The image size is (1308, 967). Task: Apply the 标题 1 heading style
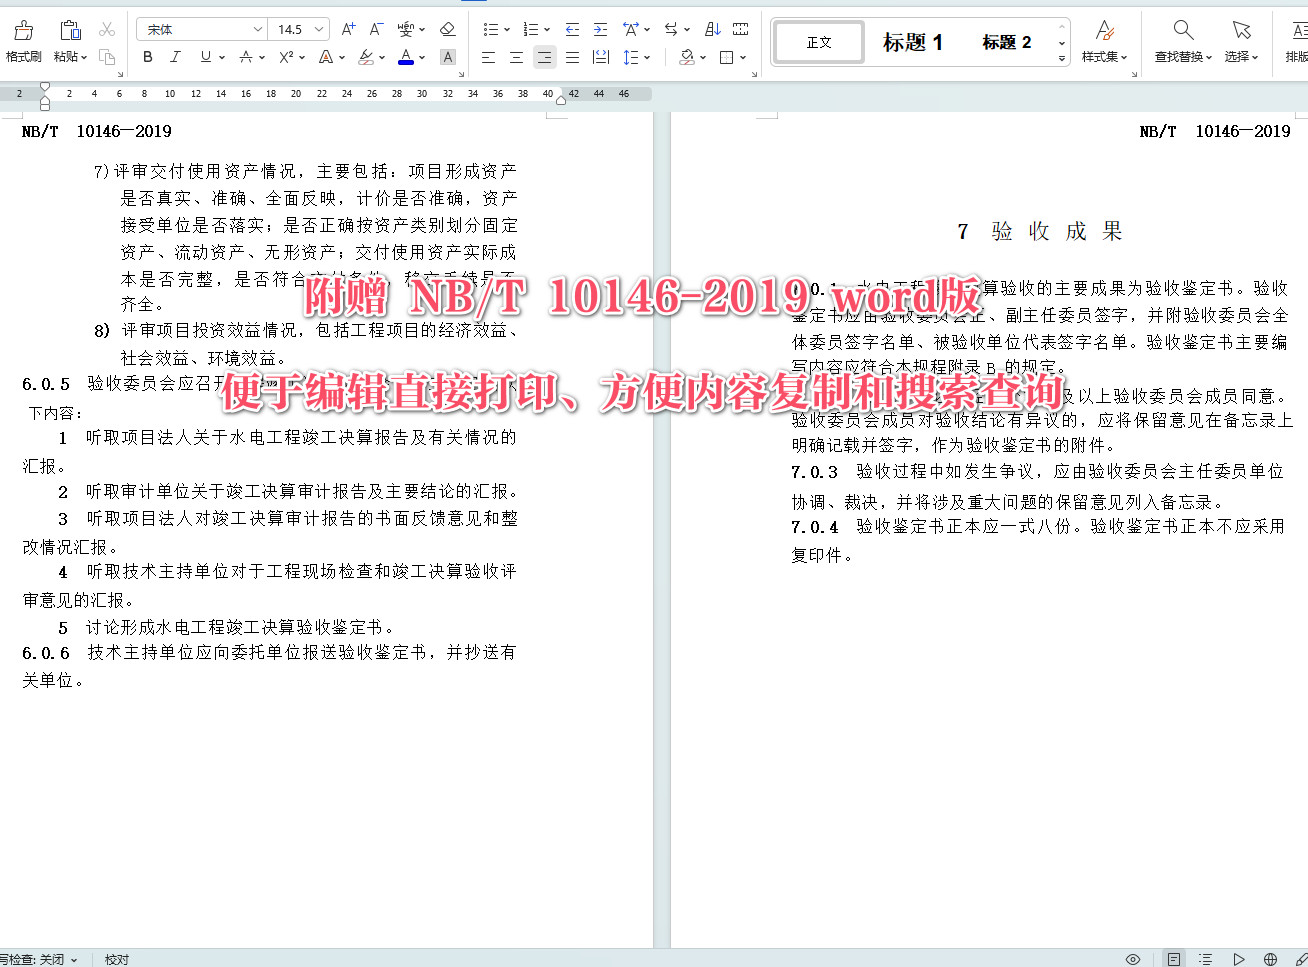click(911, 41)
